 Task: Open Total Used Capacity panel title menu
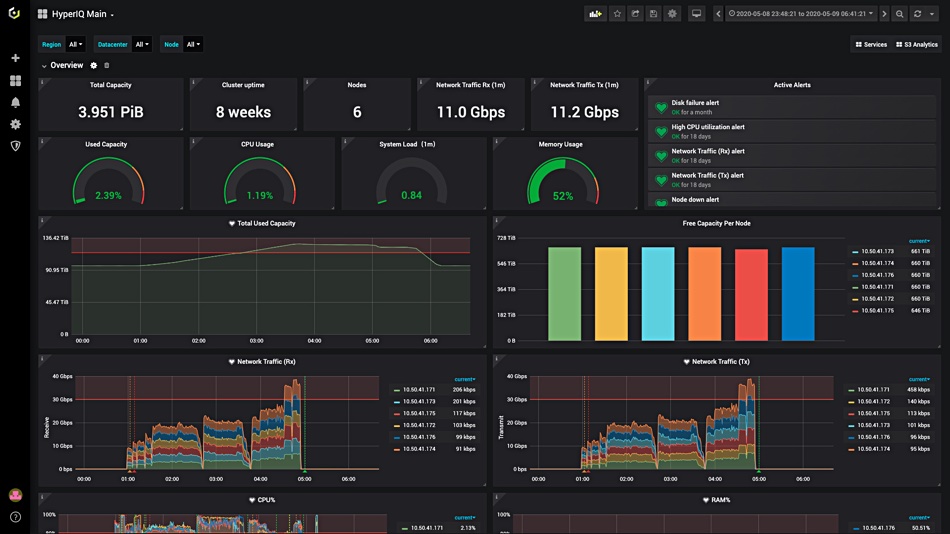(x=262, y=224)
